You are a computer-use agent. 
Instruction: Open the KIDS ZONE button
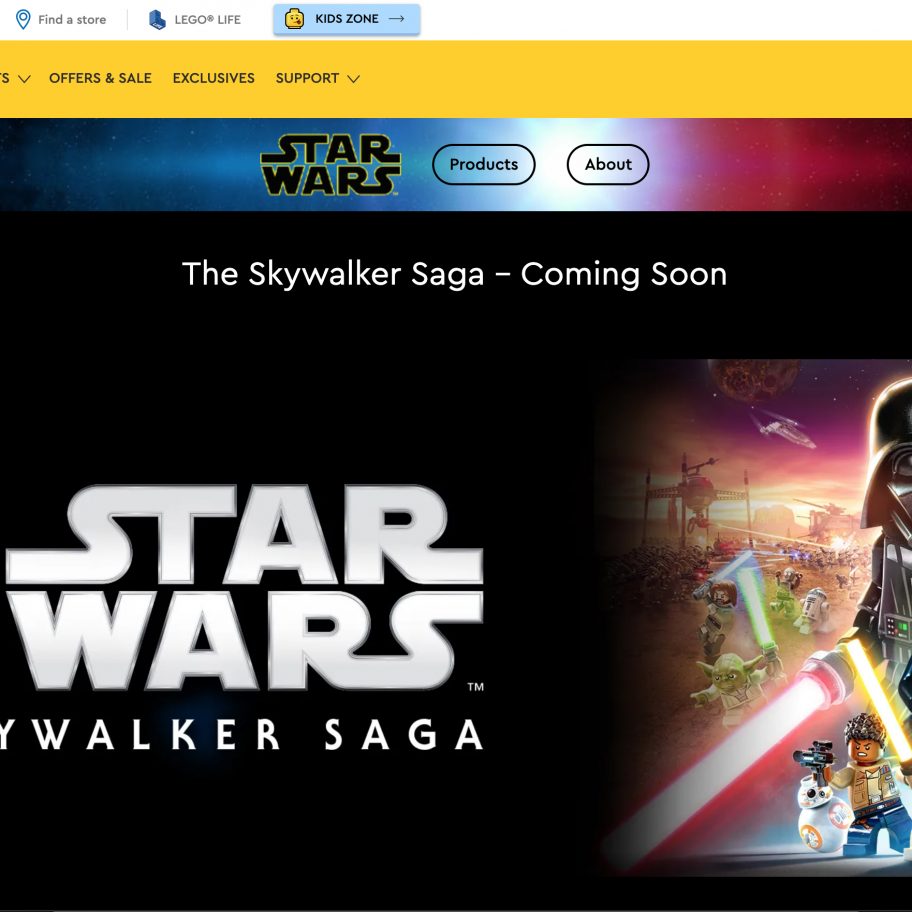[347, 19]
